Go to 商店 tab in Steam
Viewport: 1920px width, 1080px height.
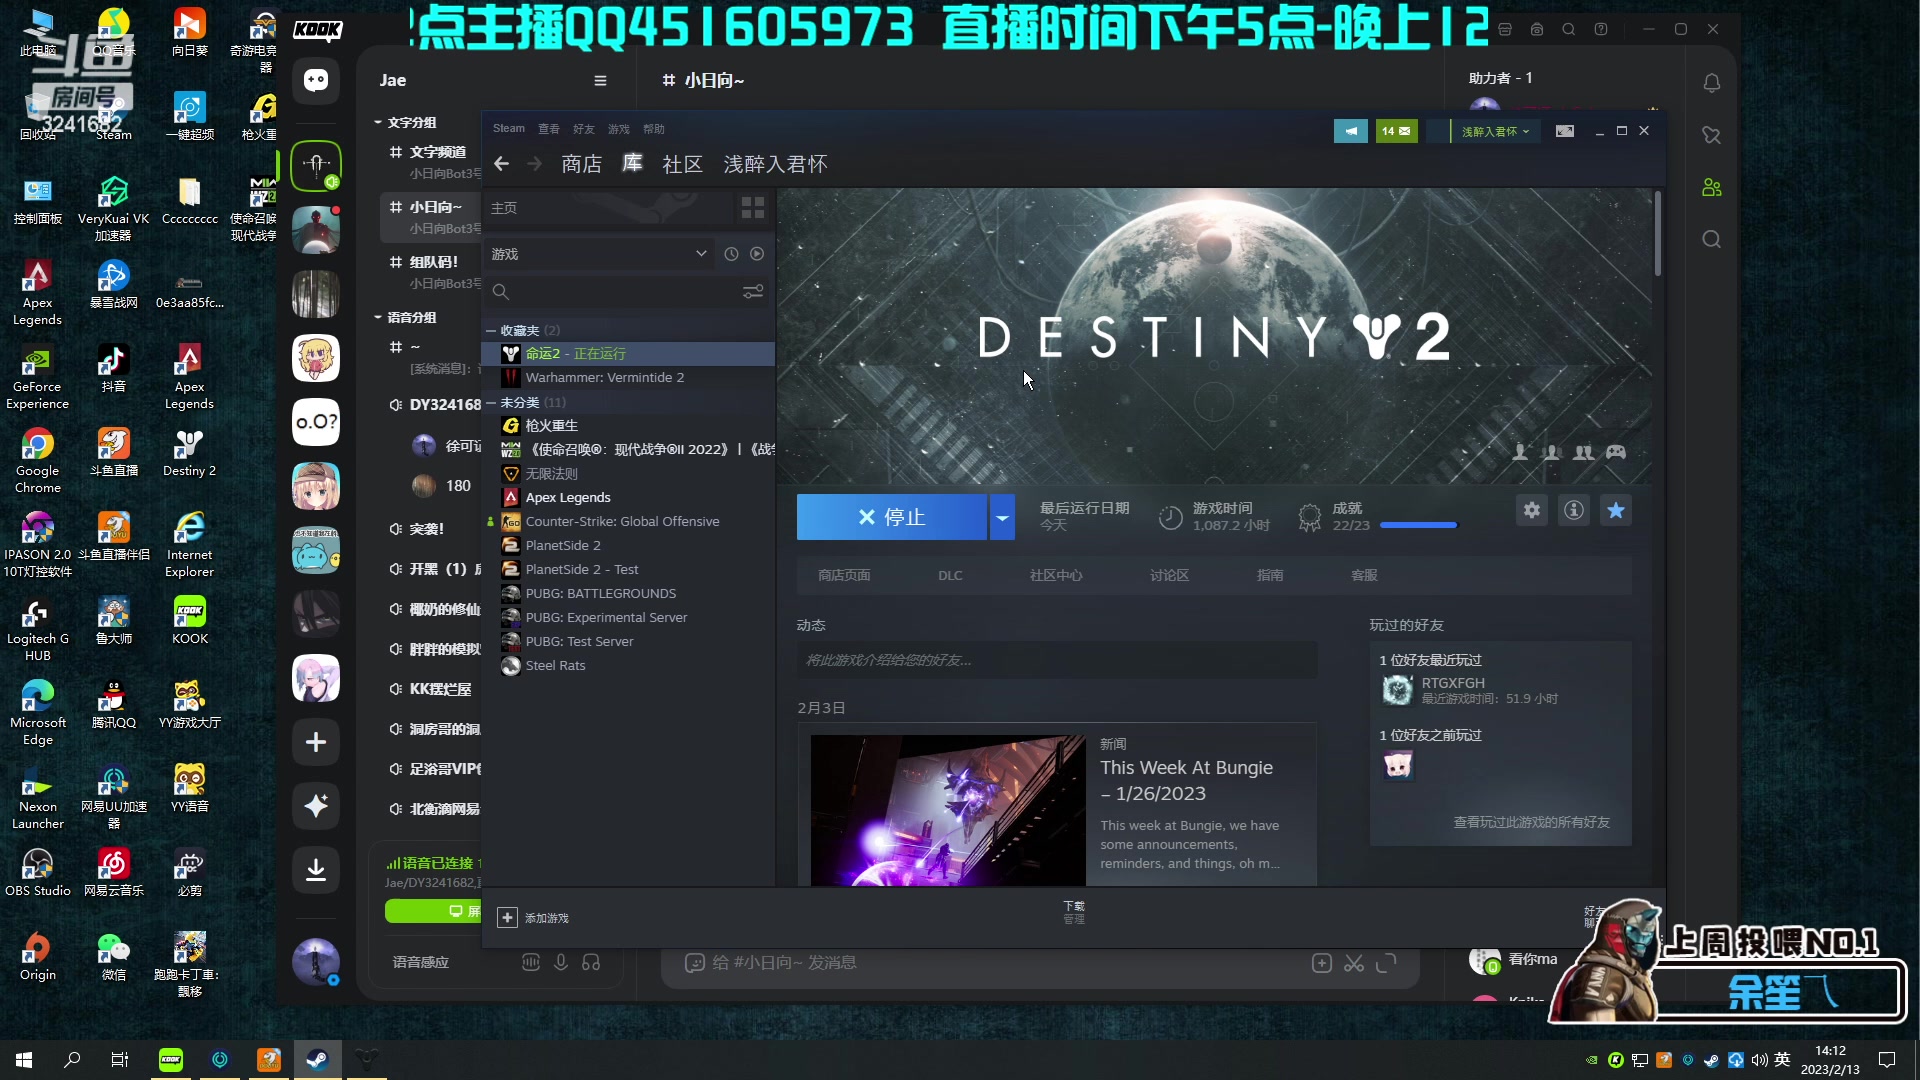pos(582,164)
